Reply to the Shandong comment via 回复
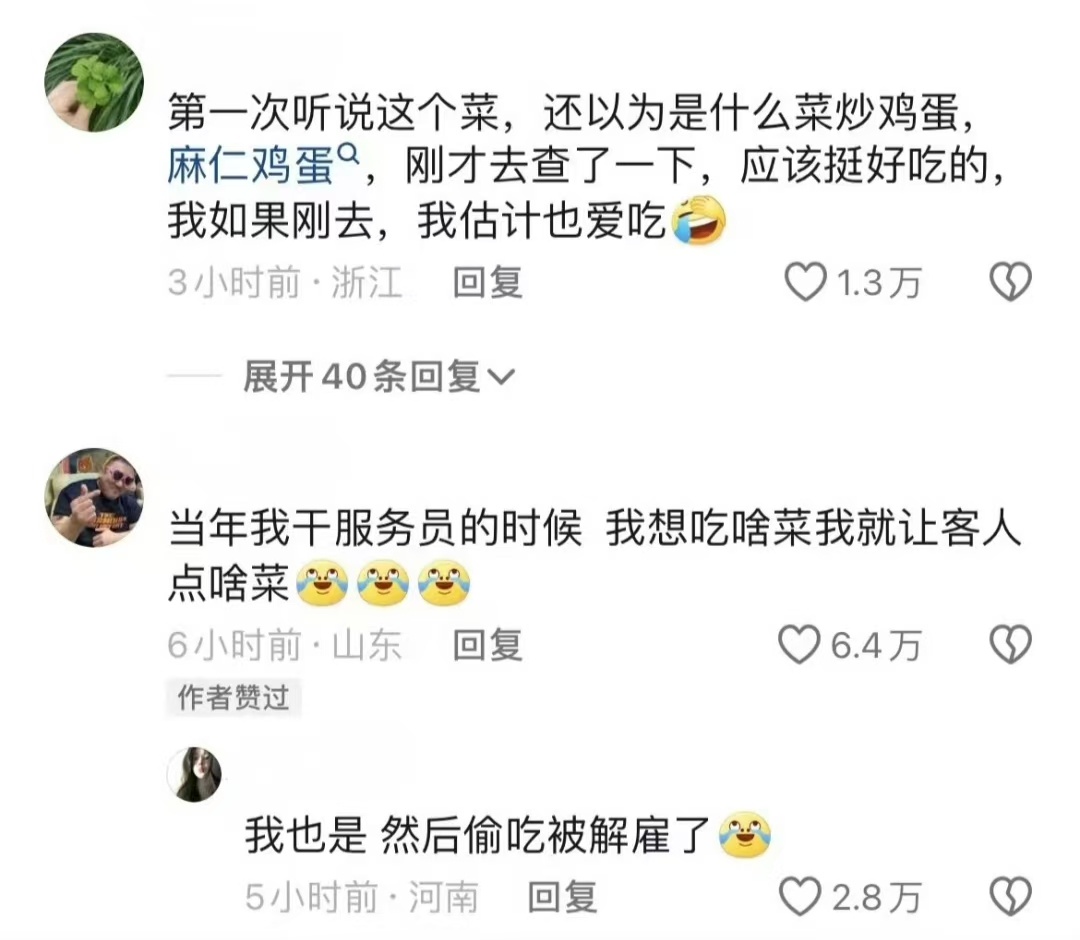Viewport: 1080px width, 940px height. click(x=488, y=645)
